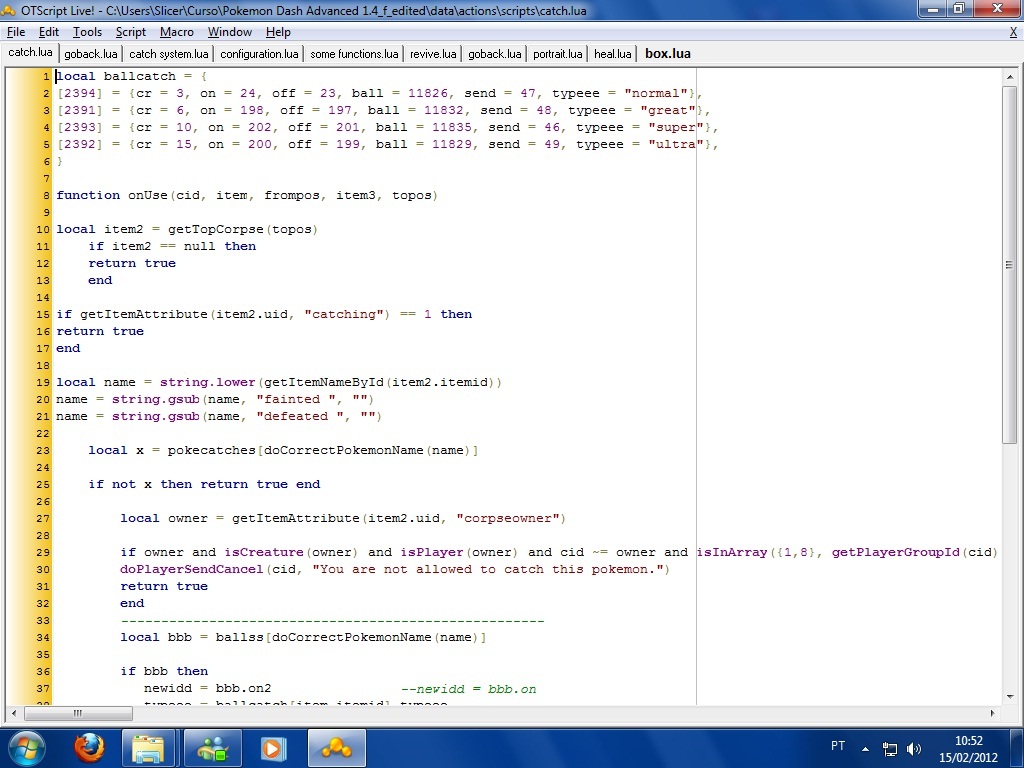Open Windows Explorer from the taskbar
1024x768 pixels.
(148, 748)
